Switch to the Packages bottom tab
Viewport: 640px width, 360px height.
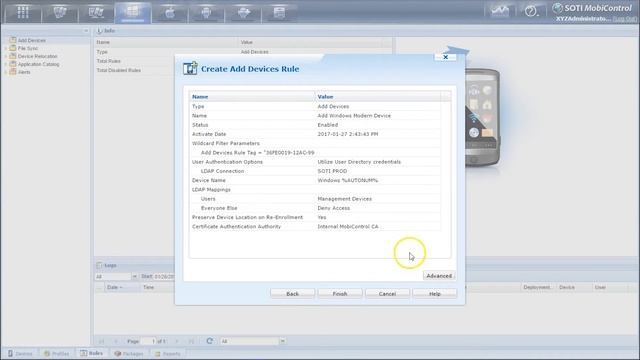[x=129, y=353]
